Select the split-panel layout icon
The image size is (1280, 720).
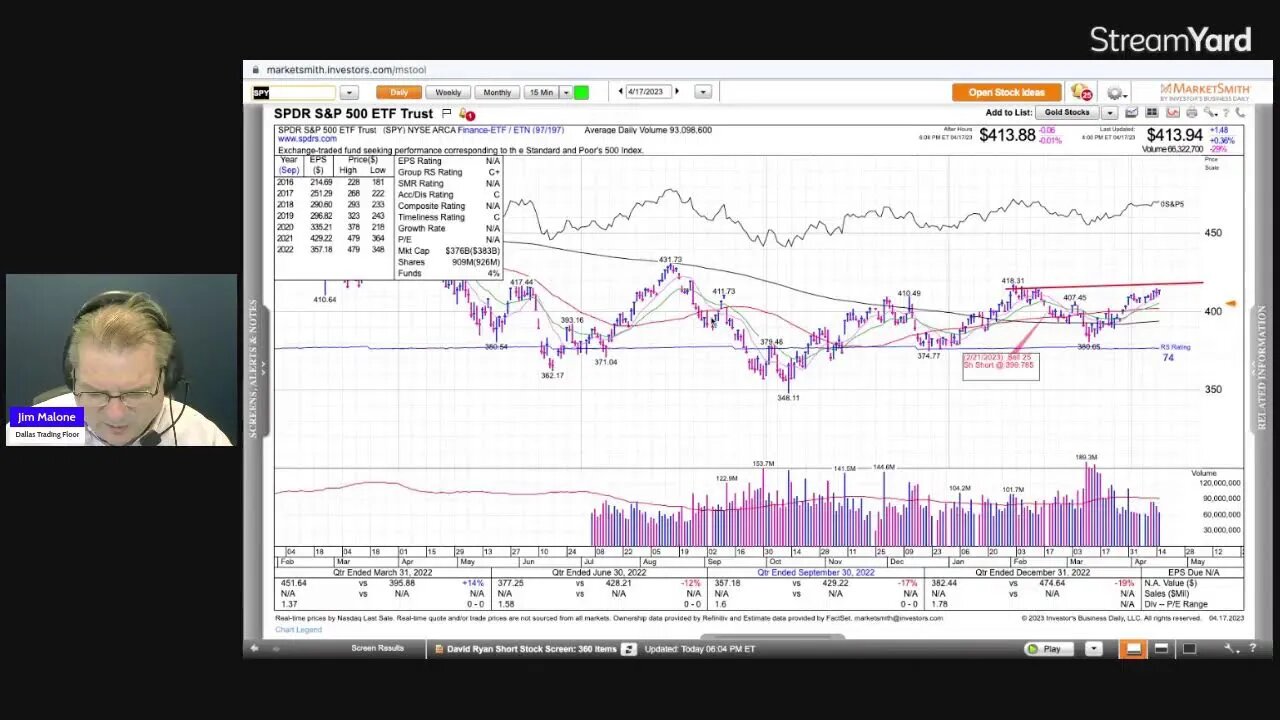point(1161,649)
